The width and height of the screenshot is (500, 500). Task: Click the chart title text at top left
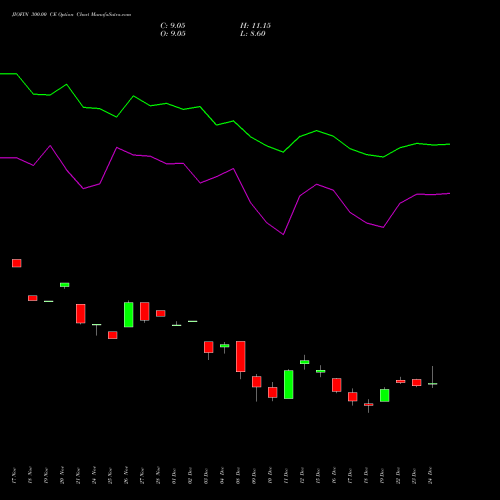click(x=71, y=15)
